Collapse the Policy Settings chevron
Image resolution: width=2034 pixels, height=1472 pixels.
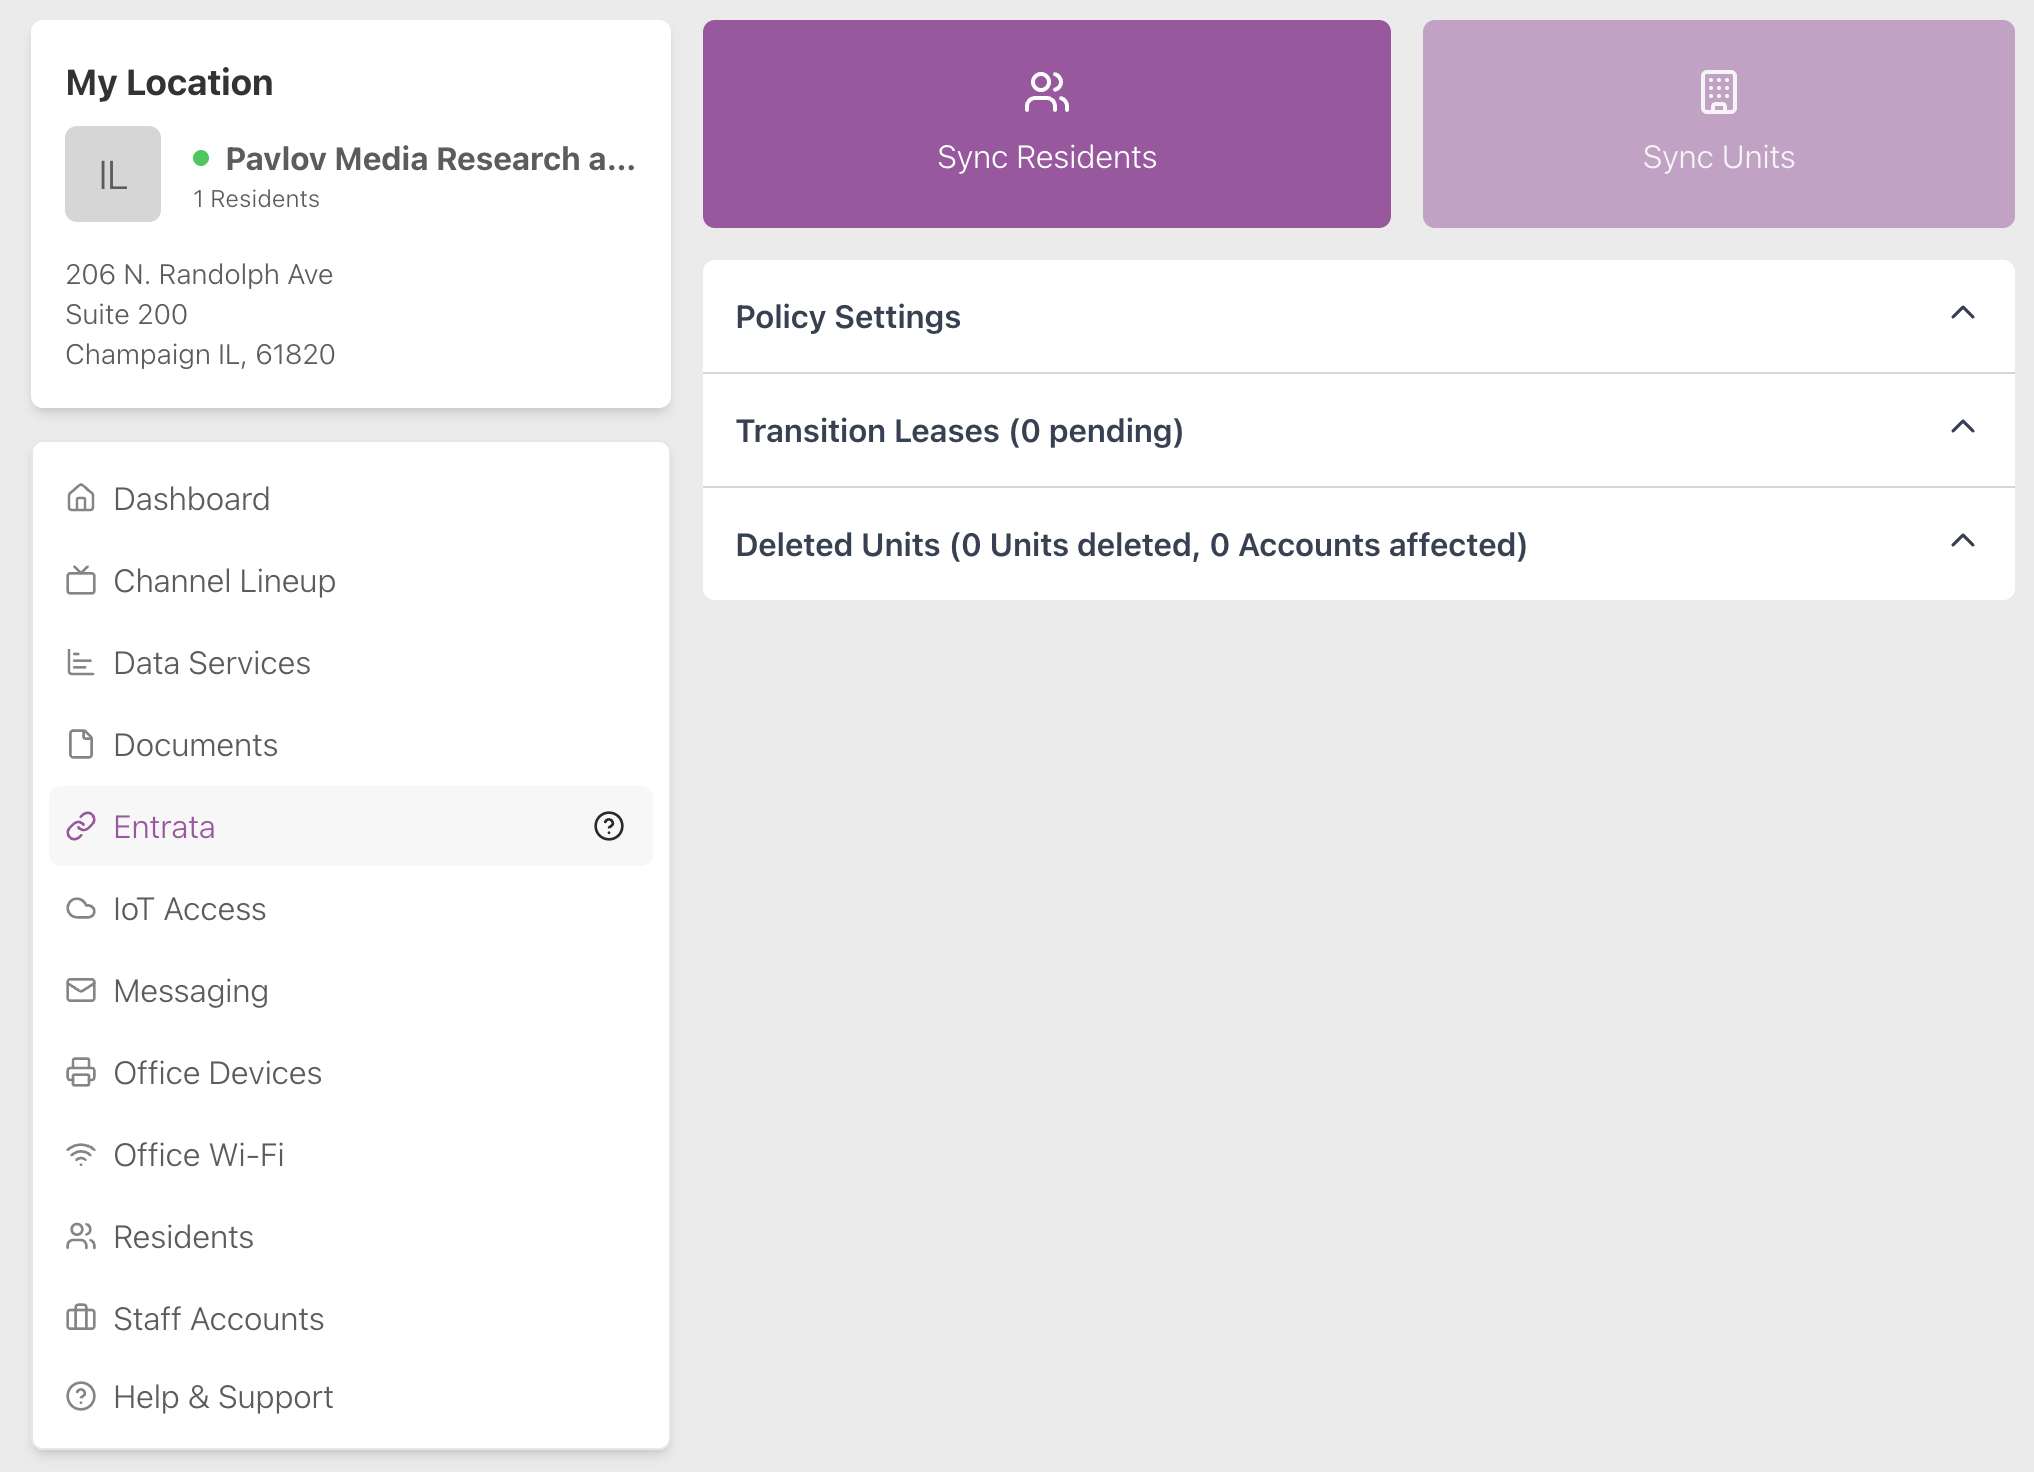[1963, 313]
